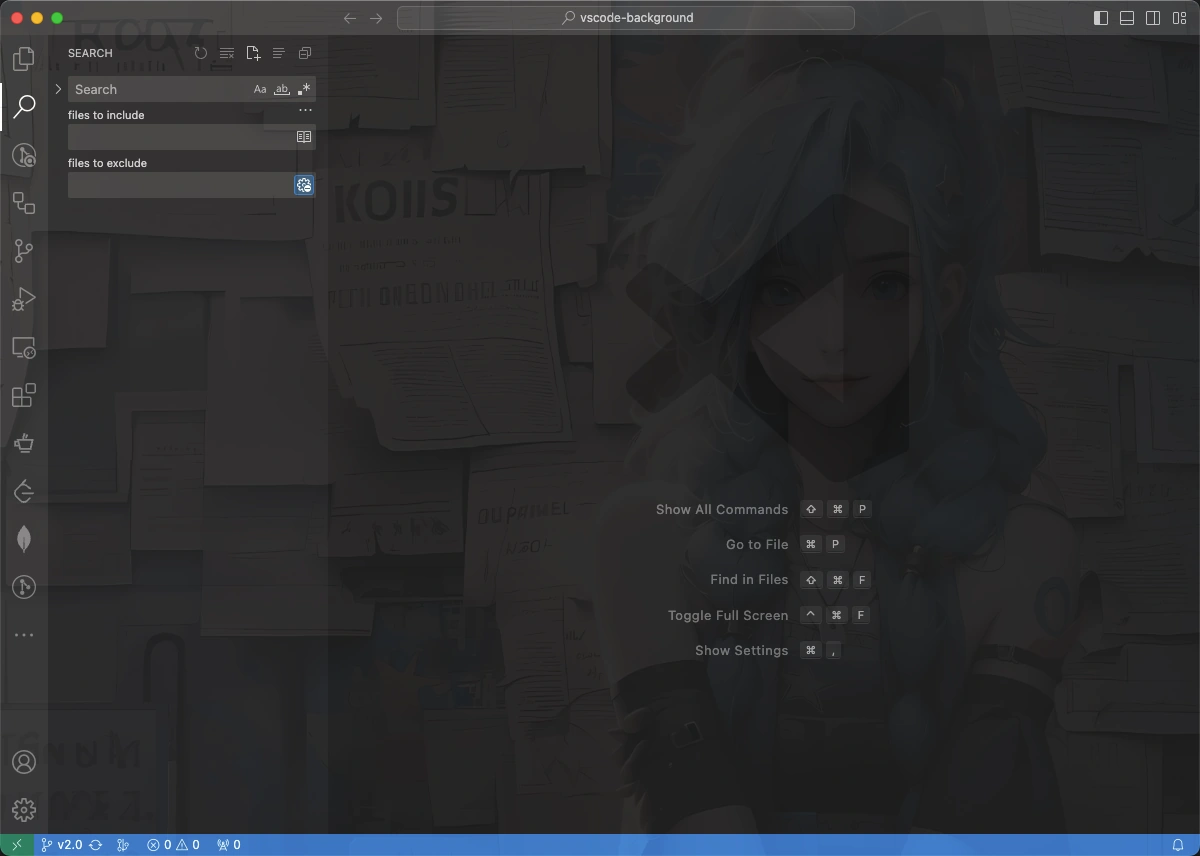The width and height of the screenshot is (1200, 856).
Task: Open new search editor icon
Action: pos(253,53)
